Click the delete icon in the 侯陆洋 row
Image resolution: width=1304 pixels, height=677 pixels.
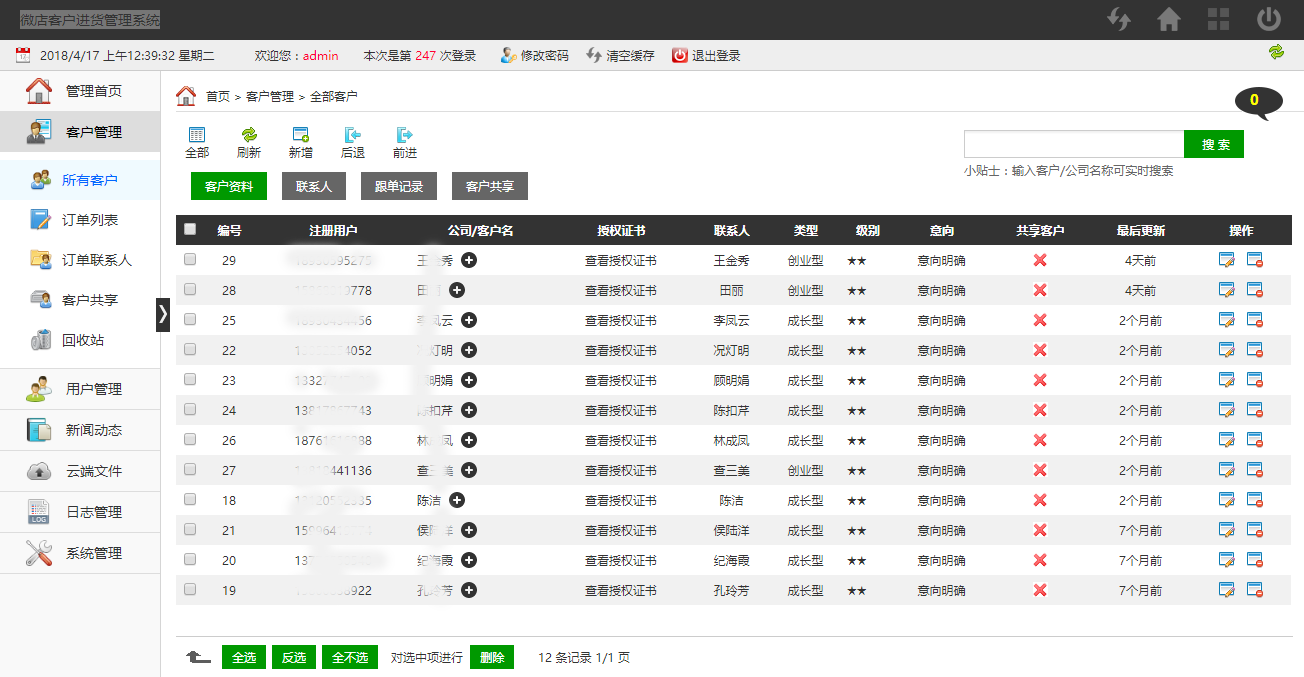(1255, 530)
